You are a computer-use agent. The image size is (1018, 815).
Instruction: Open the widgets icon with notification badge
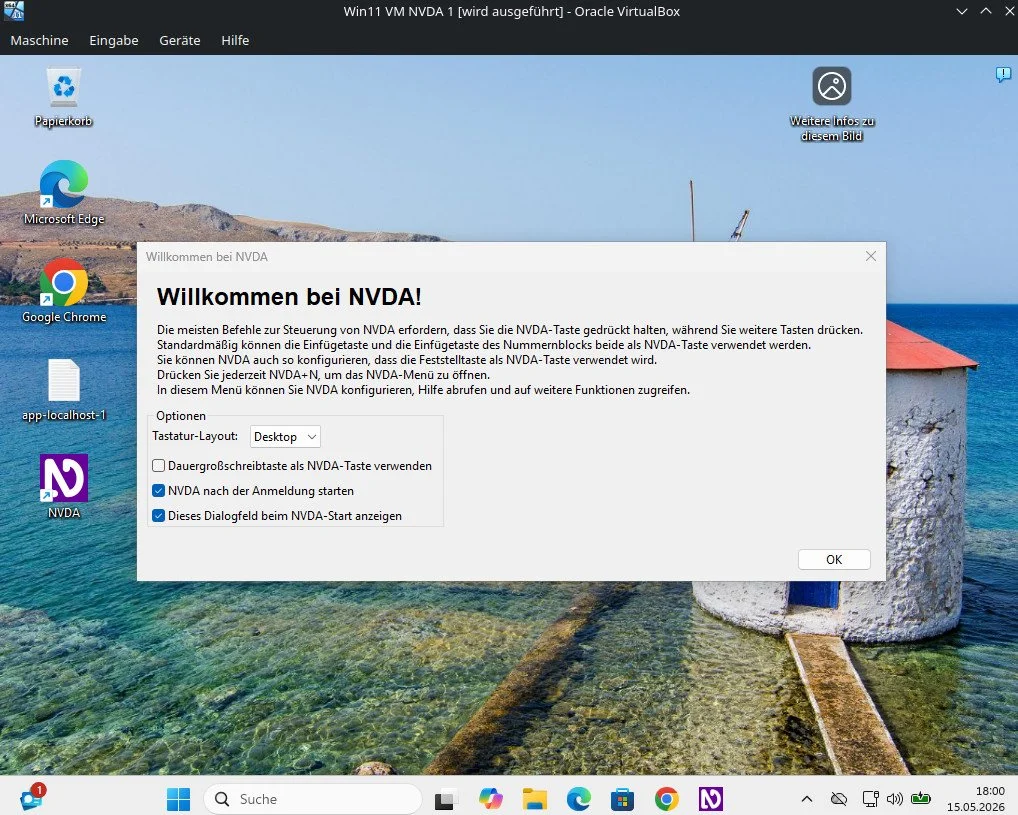(32, 797)
